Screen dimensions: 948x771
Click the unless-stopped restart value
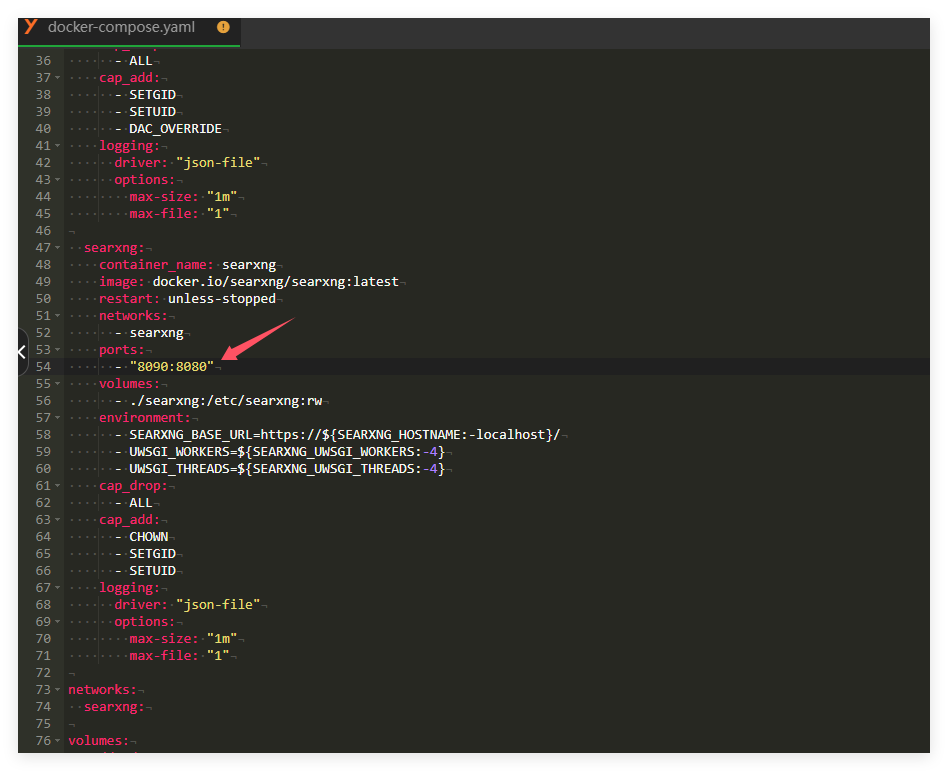pyautogui.click(x=224, y=299)
